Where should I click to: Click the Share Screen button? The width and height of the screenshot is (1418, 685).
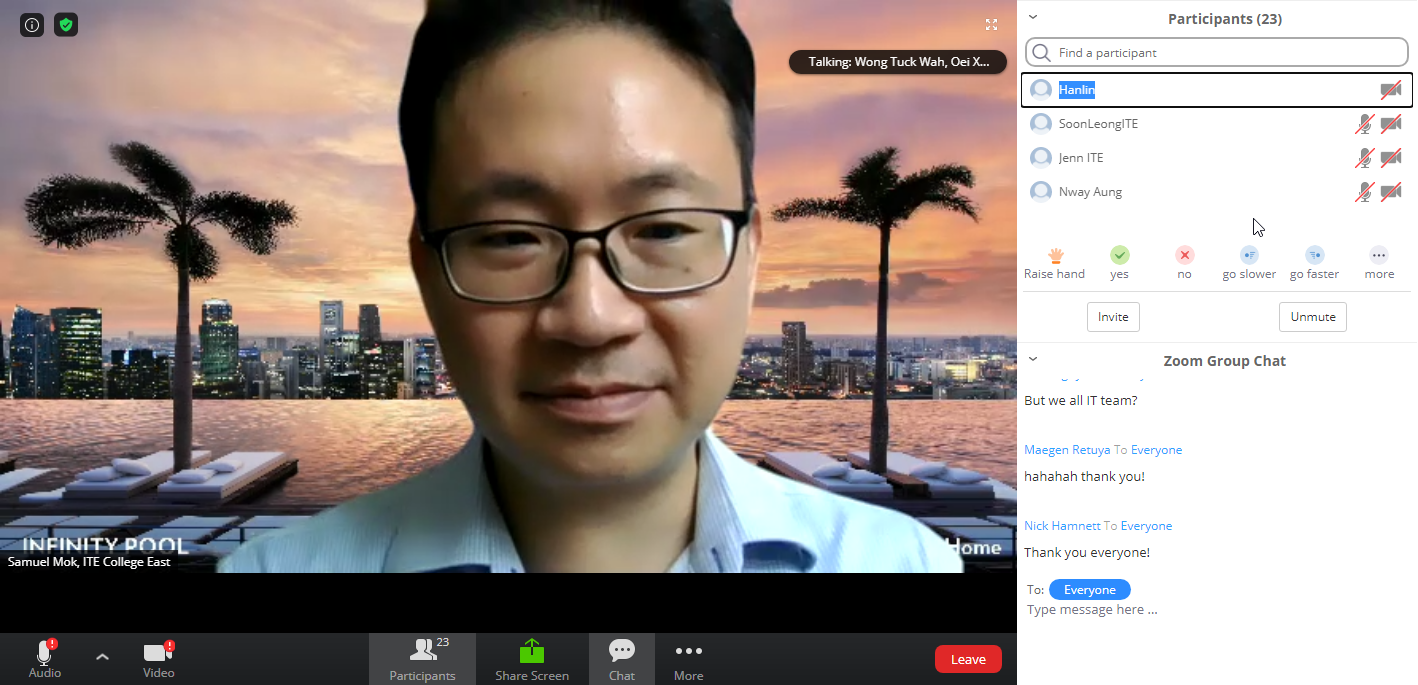(x=532, y=659)
